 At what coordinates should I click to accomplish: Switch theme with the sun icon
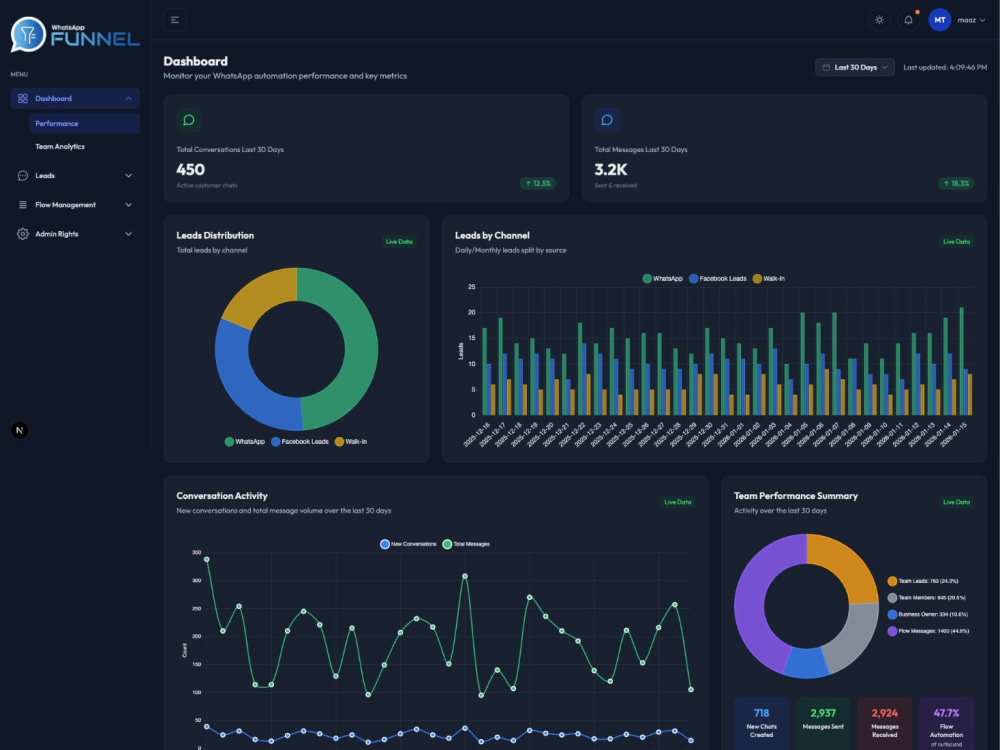pyautogui.click(x=879, y=20)
